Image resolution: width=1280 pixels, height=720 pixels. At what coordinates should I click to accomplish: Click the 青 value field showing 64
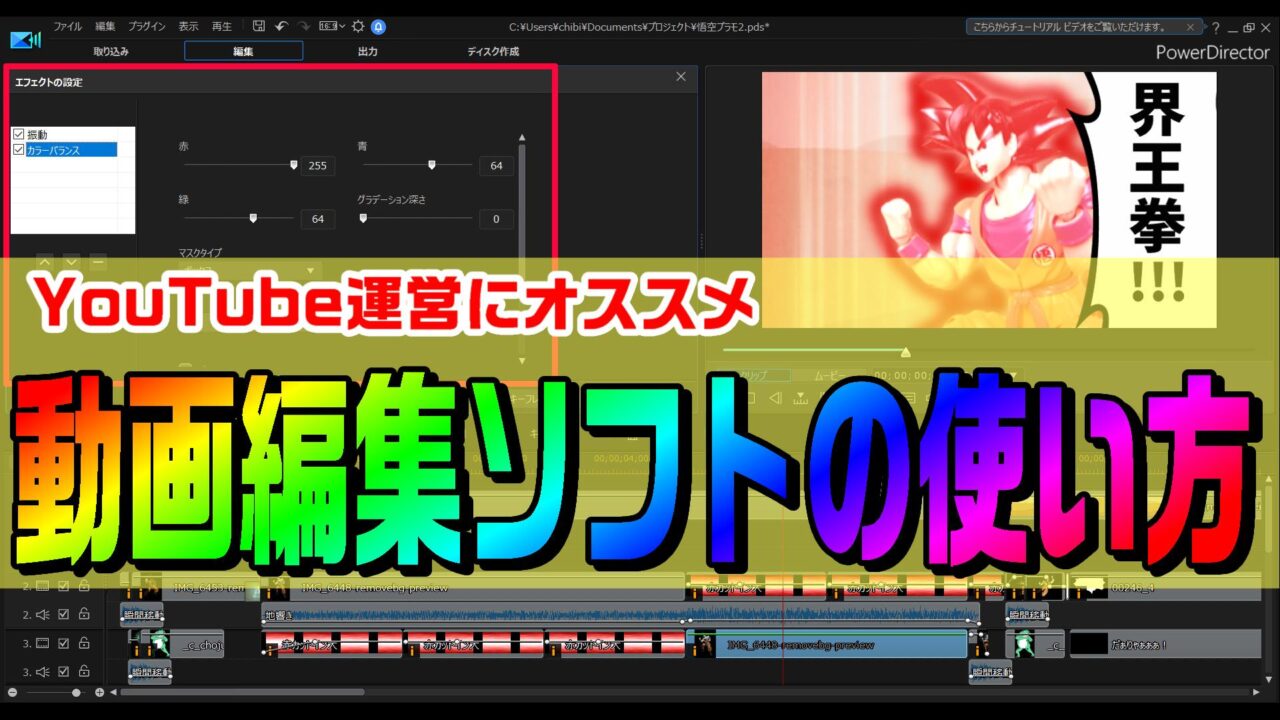(x=496, y=166)
